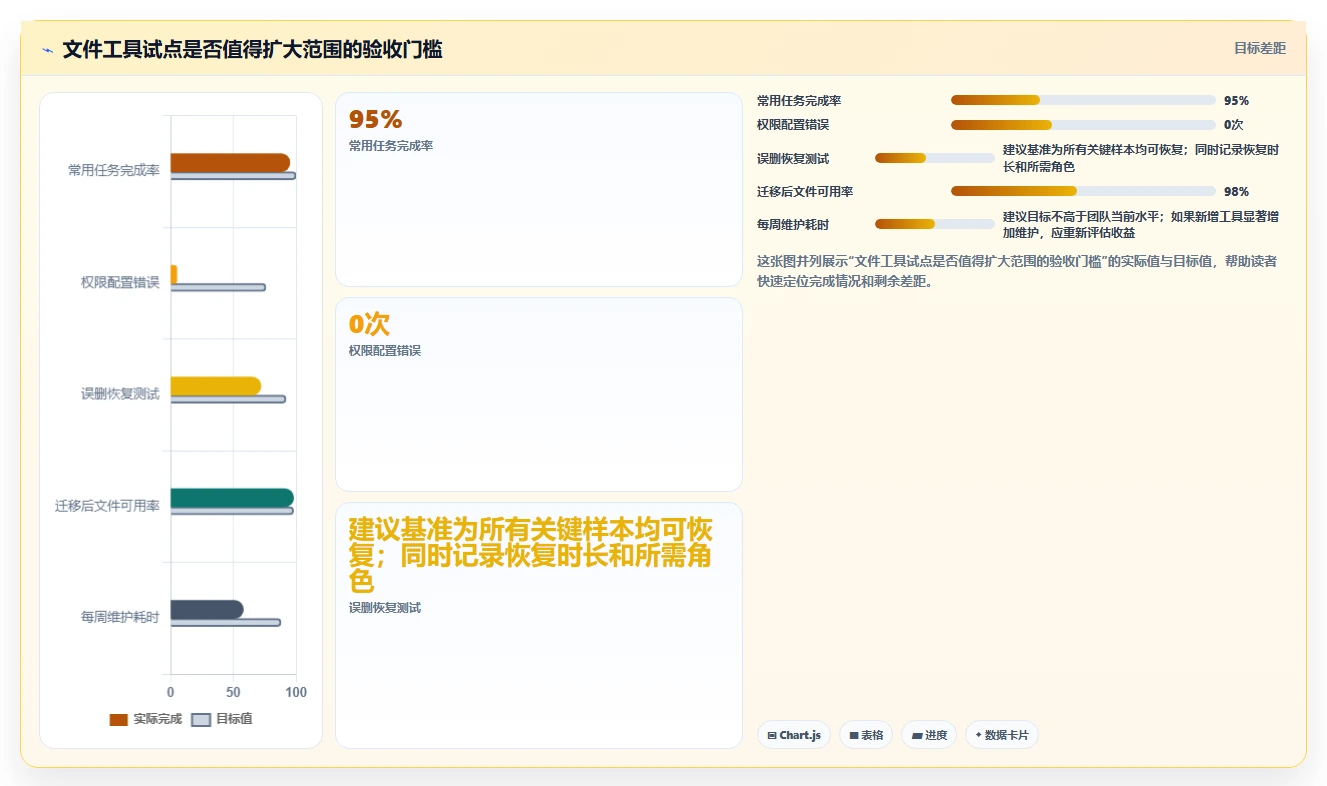Click the 误删恢复测试 caption in the third card
Viewport: 1327px width, 786px height.
385,608
